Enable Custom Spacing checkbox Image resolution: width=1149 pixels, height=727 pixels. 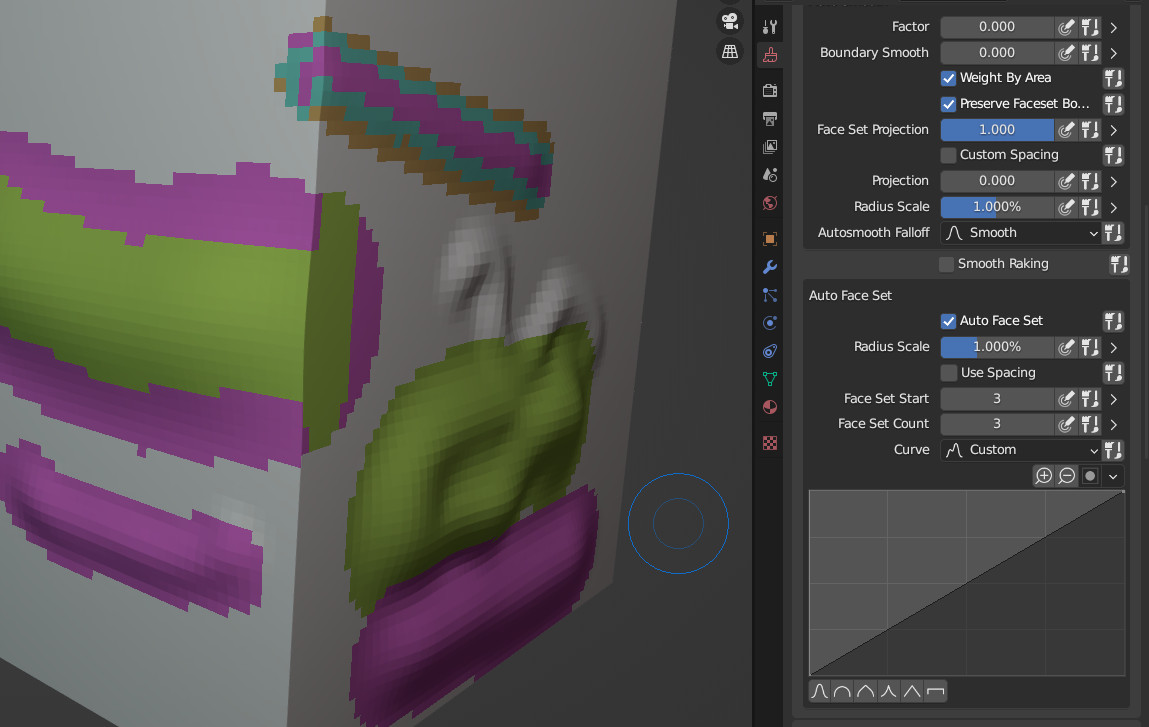948,155
